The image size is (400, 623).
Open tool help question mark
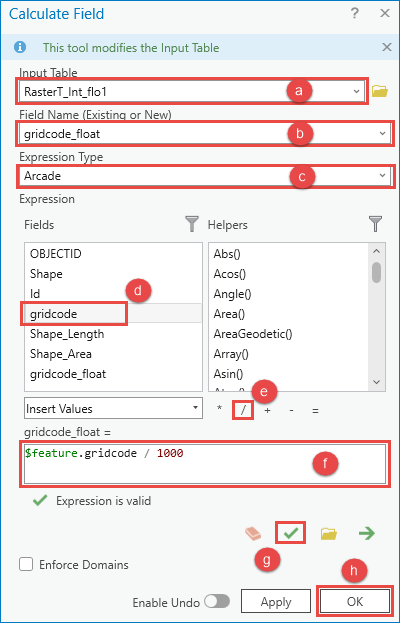click(355, 14)
